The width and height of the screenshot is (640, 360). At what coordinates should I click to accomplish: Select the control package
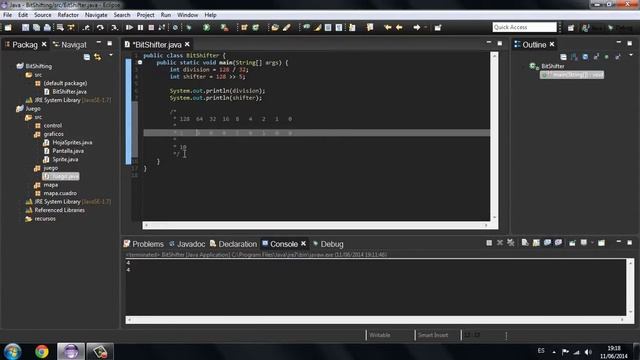(49, 125)
